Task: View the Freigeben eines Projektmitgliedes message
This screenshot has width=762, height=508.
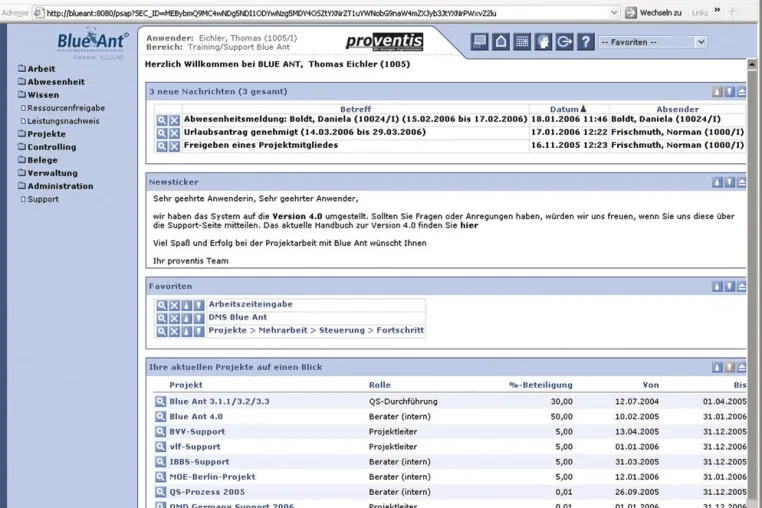Action: tap(162, 146)
